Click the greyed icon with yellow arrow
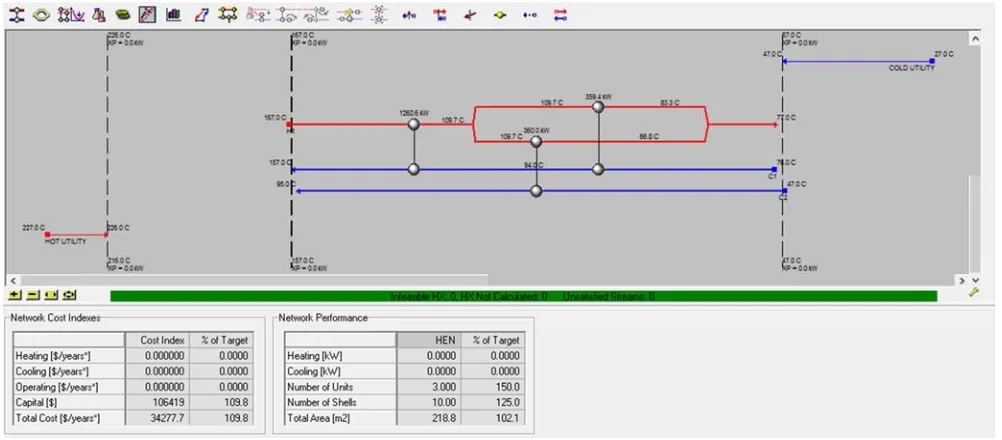 coord(348,15)
